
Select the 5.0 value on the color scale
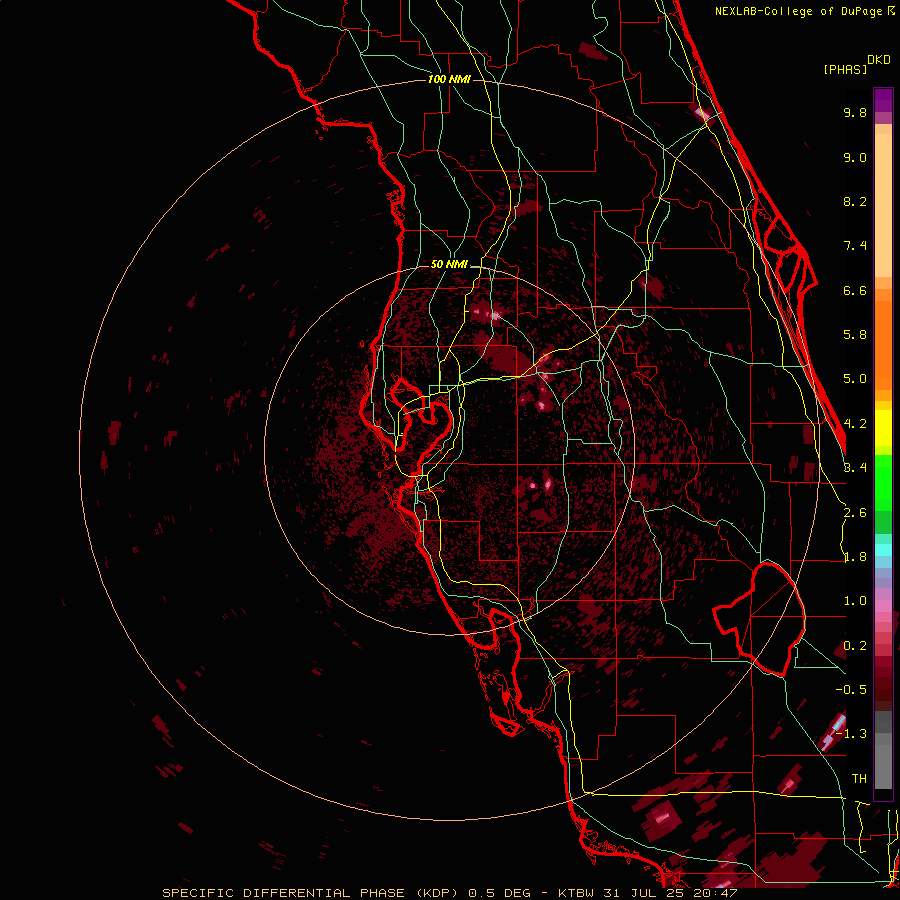pyautogui.click(x=855, y=379)
